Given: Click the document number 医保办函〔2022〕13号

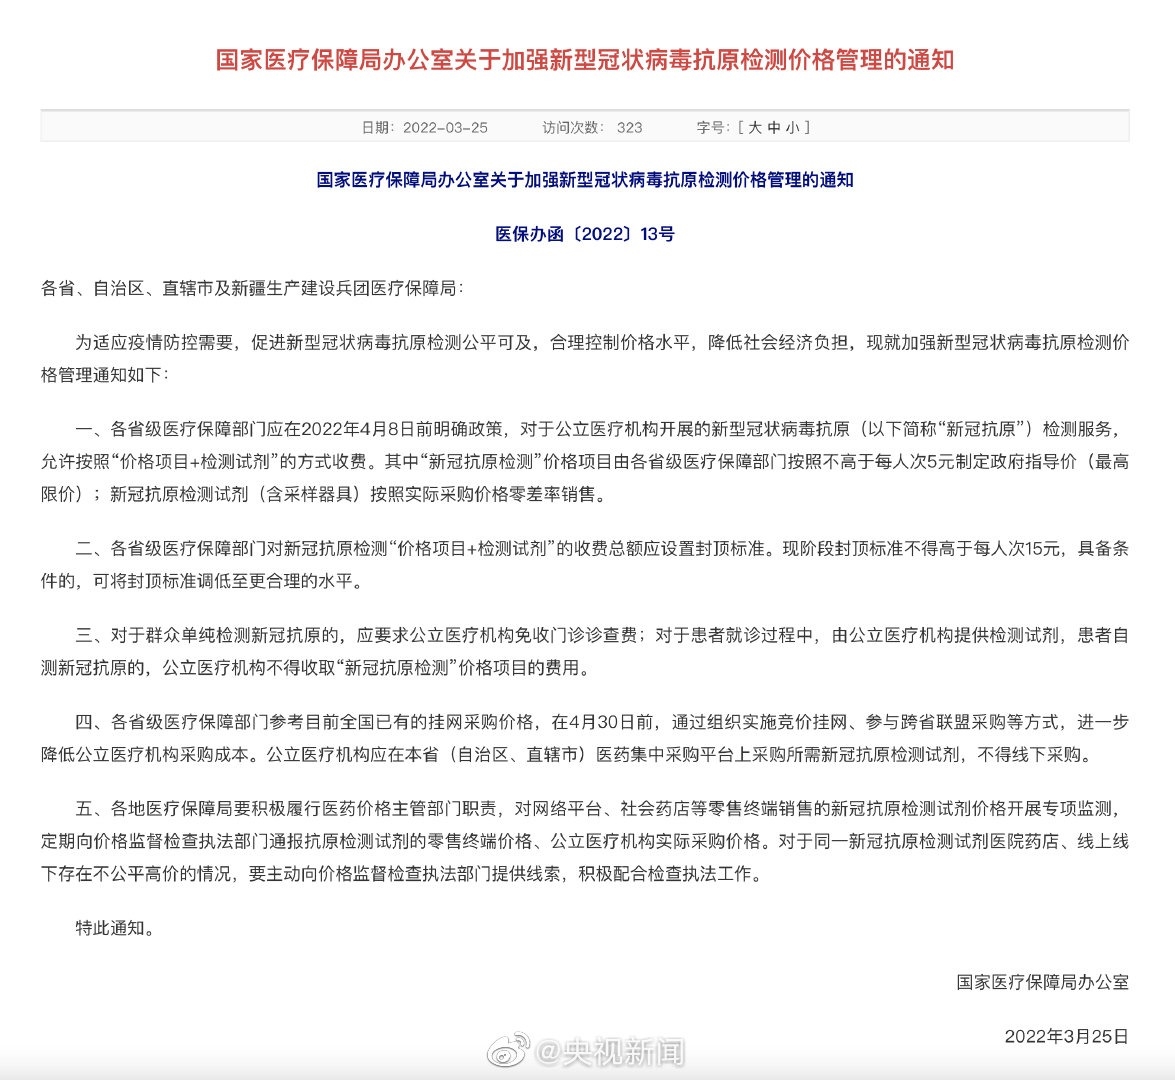Looking at the screenshot, I should pyautogui.click(x=585, y=234).
